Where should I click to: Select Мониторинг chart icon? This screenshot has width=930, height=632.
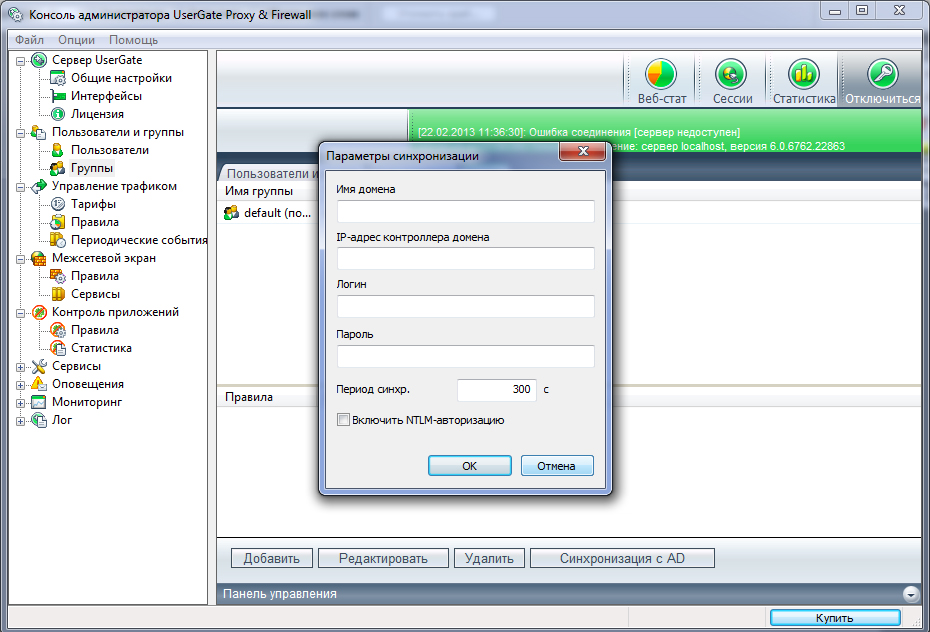coord(39,402)
